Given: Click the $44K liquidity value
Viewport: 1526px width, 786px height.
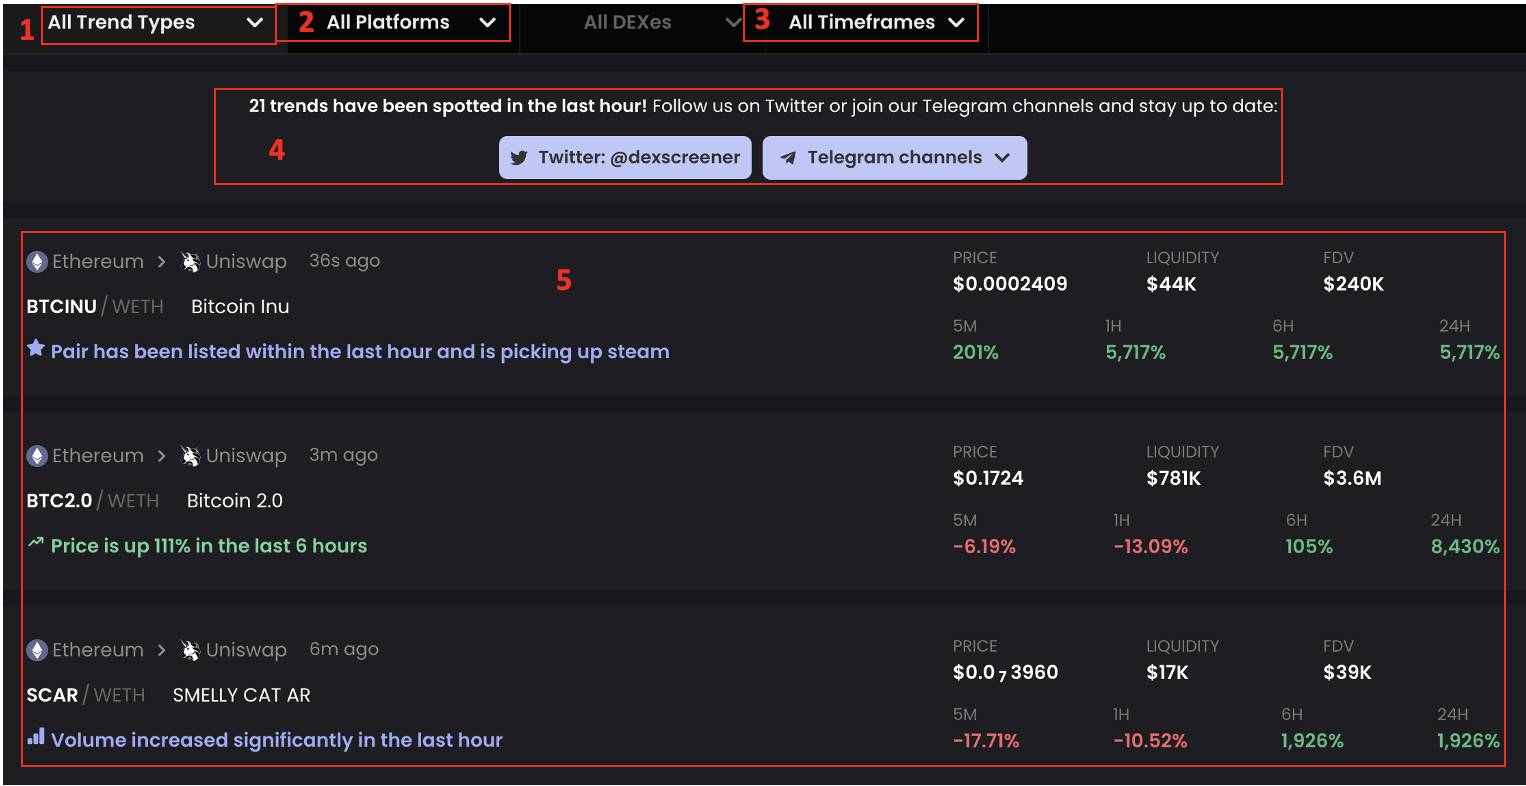Looking at the screenshot, I should point(1171,284).
